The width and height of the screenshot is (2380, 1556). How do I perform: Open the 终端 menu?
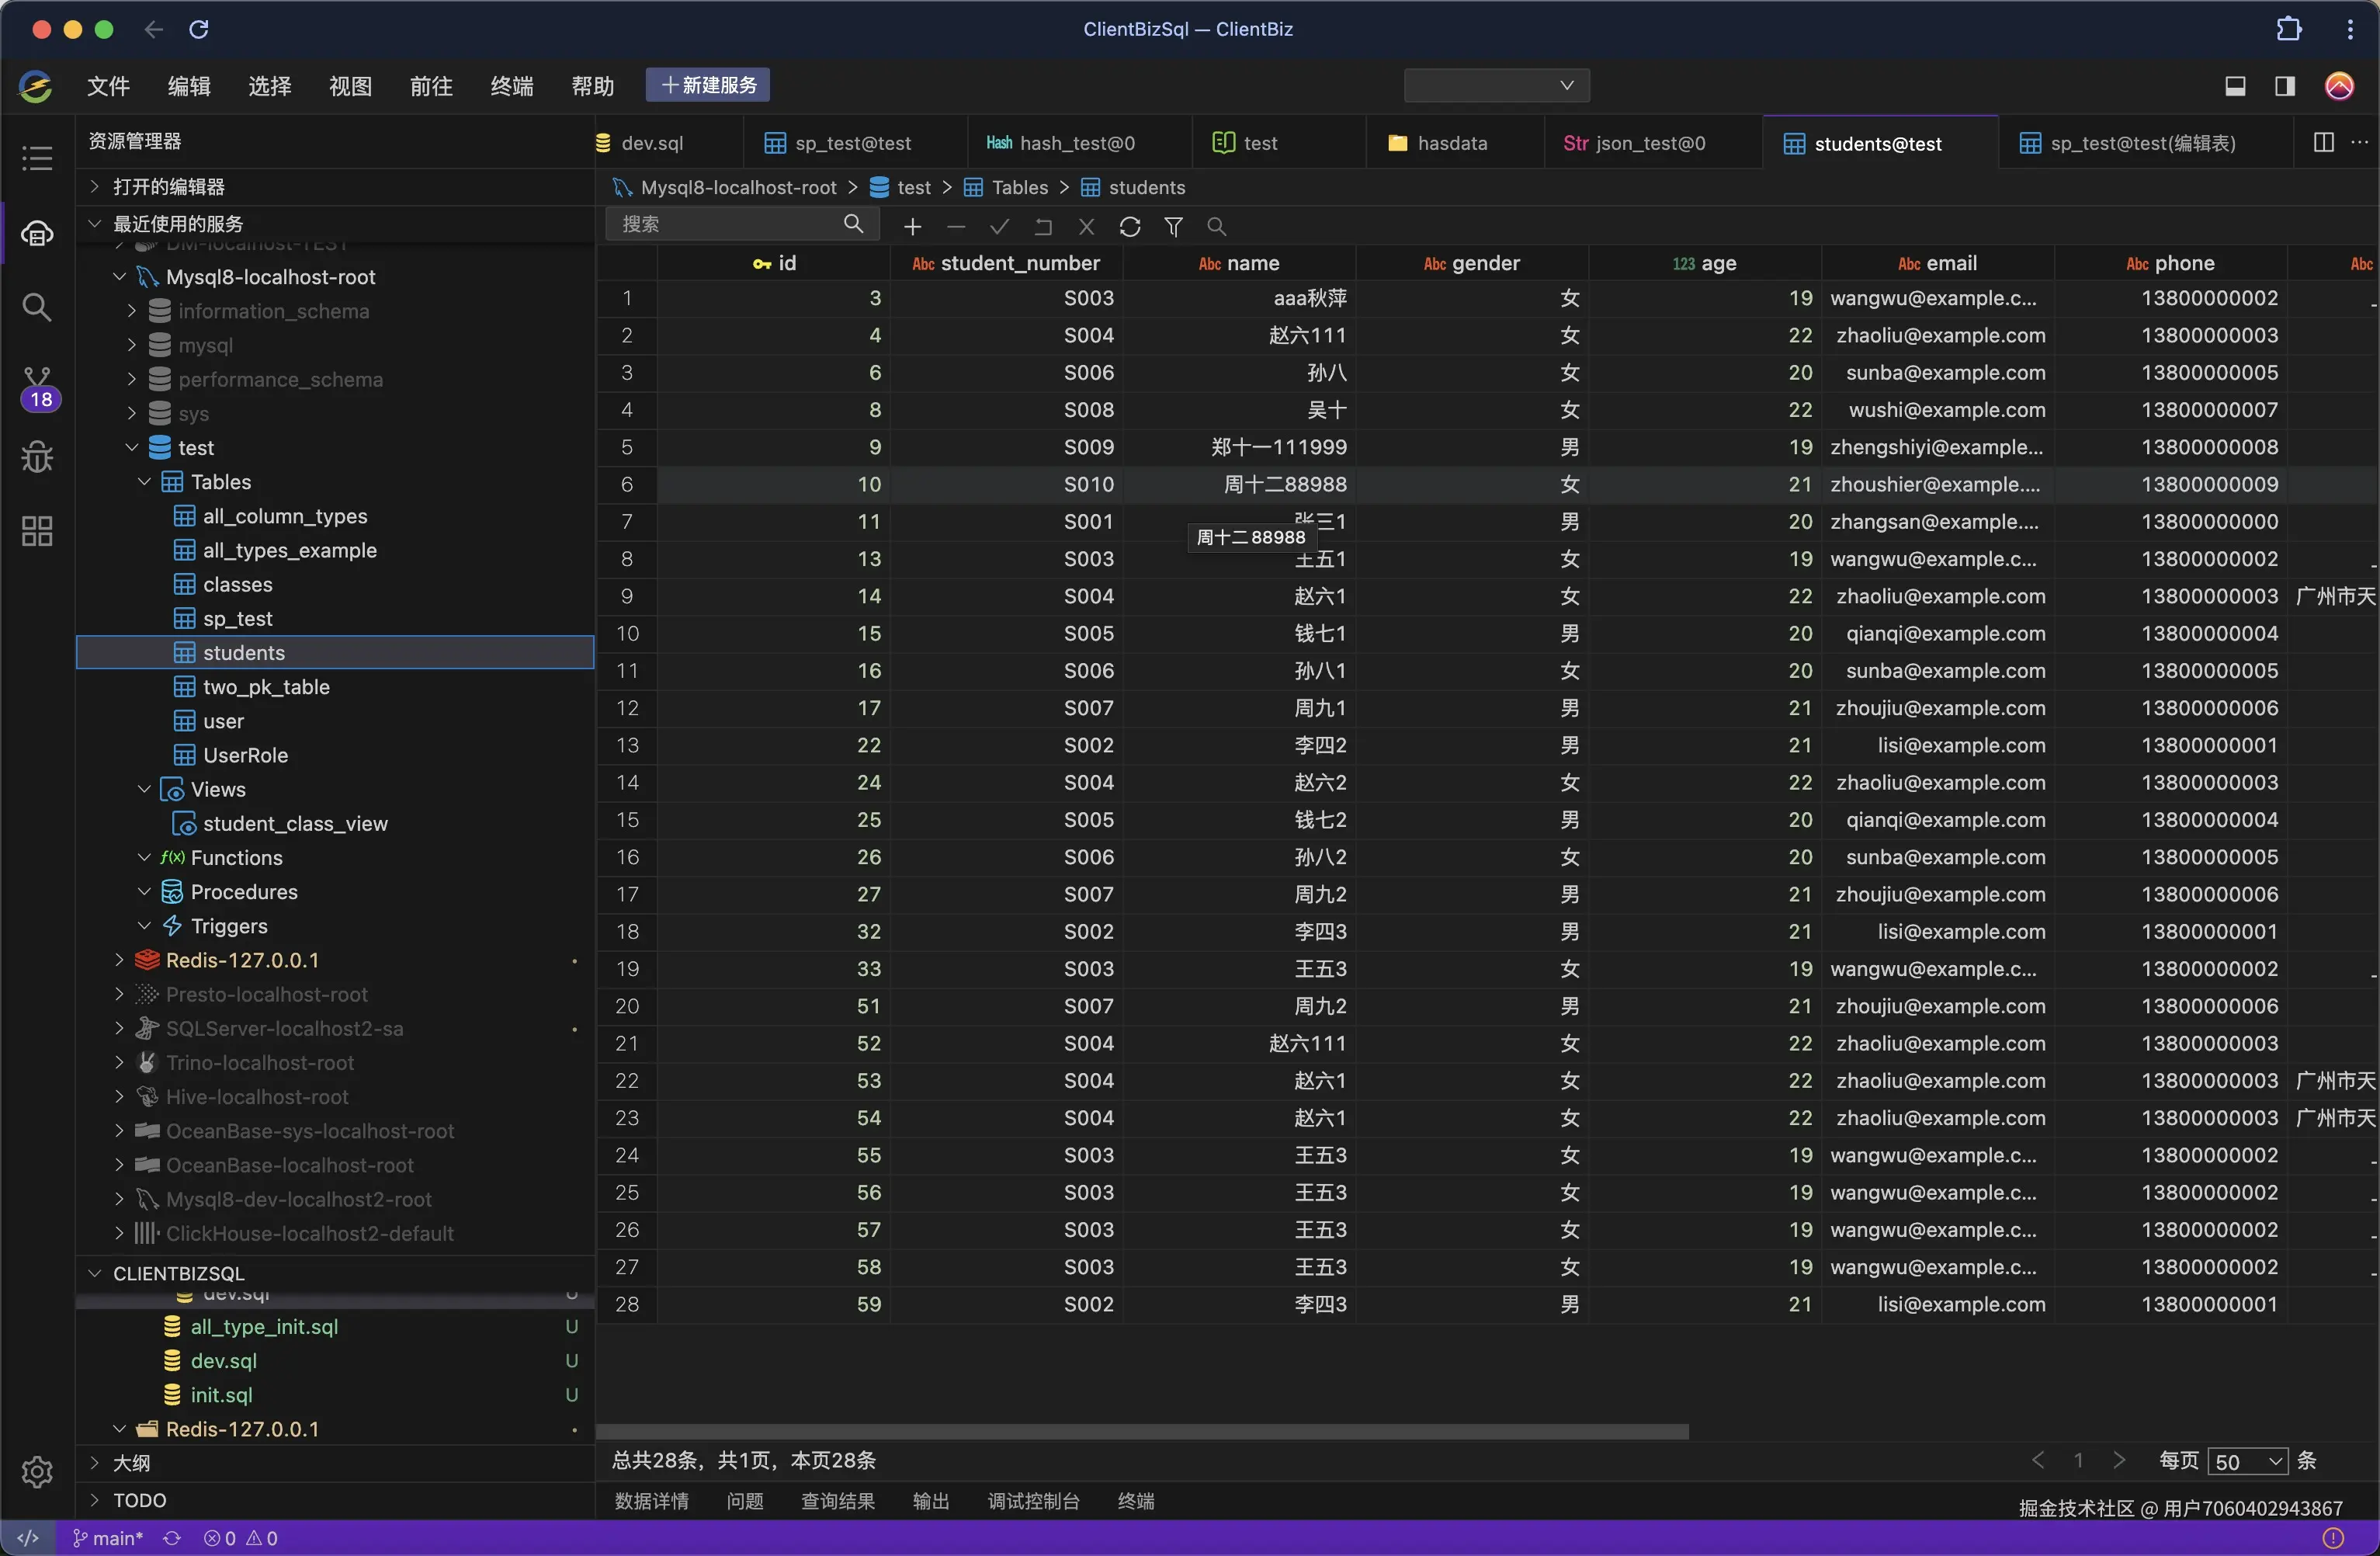tap(511, 86)
